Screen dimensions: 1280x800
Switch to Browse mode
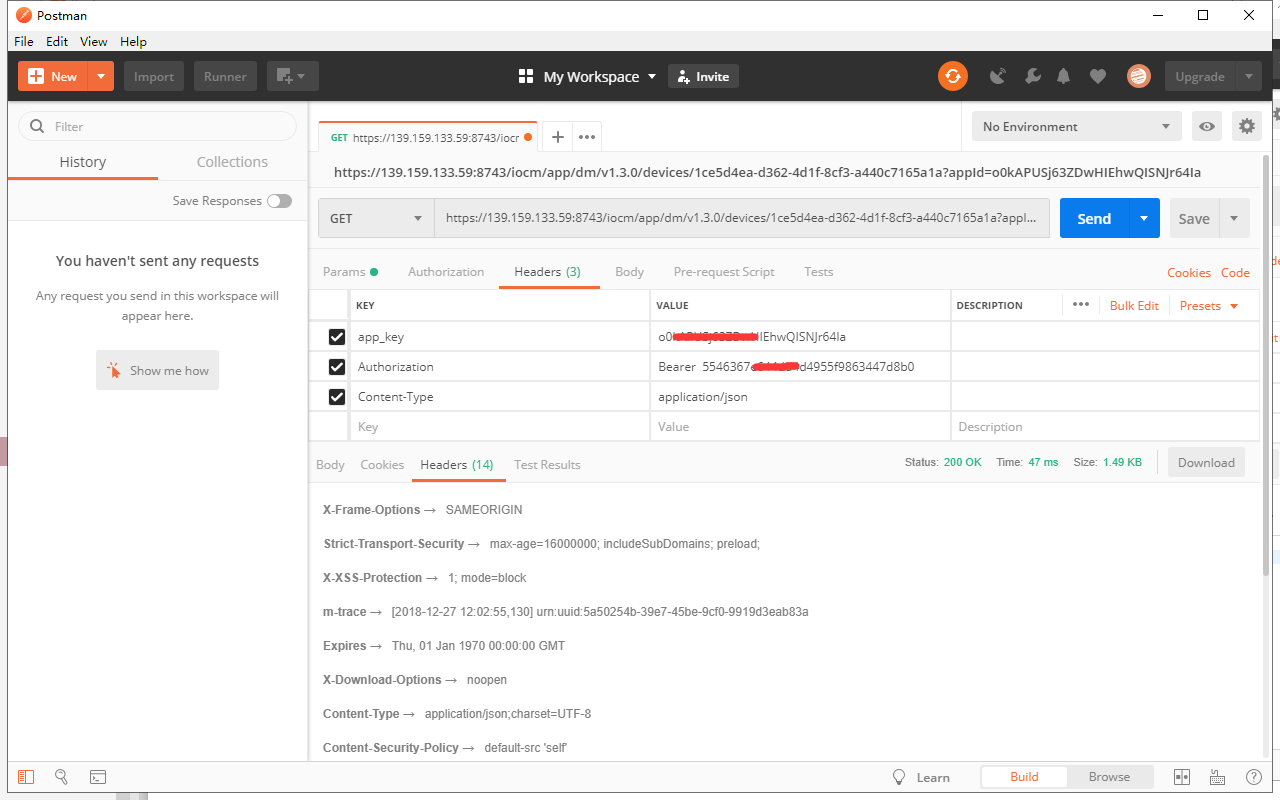coord(1109,777)
